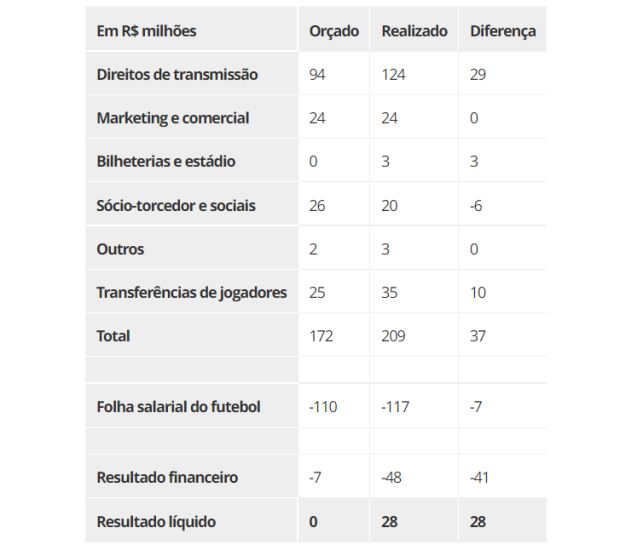
Task: Click the Total Realizado value 209
Action: 395,336
